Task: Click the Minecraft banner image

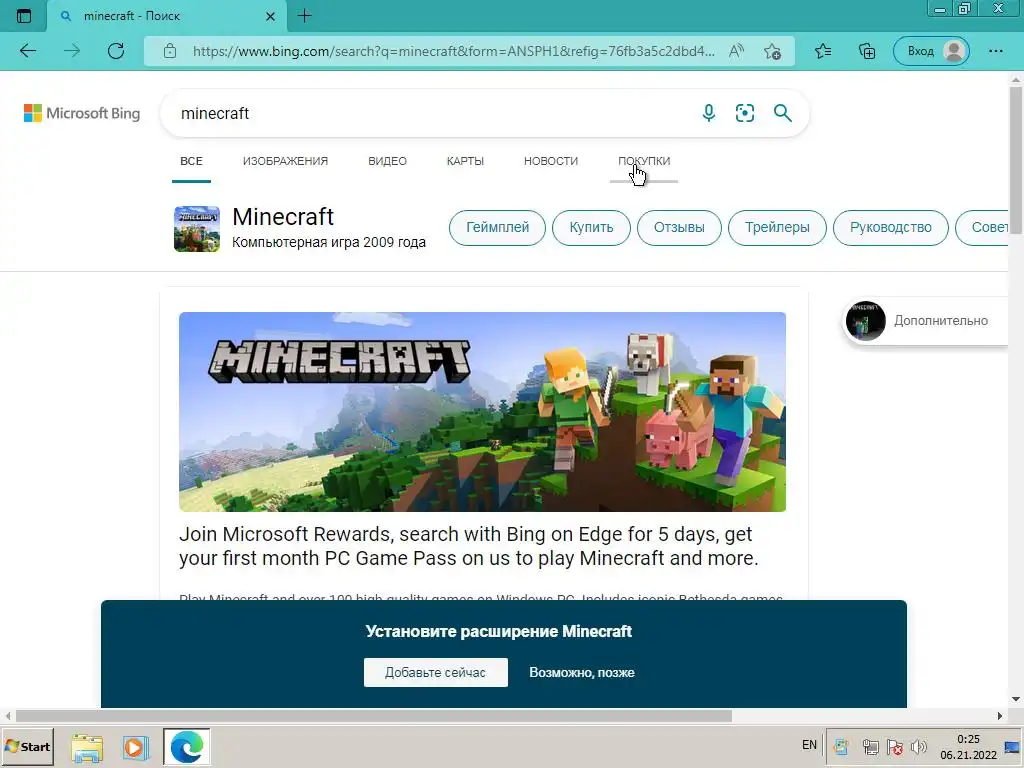Action: pos(483,411)
